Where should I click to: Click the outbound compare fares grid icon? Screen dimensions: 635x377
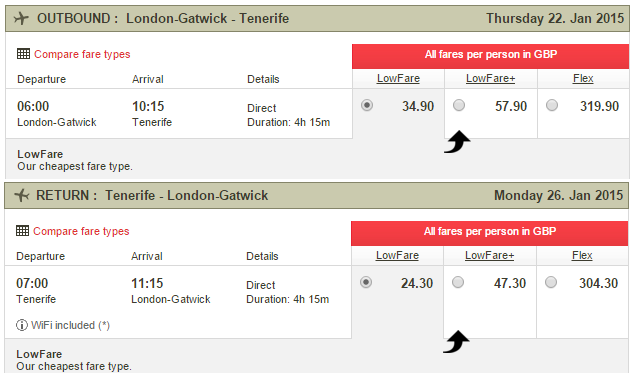click(x=23, y=53)
